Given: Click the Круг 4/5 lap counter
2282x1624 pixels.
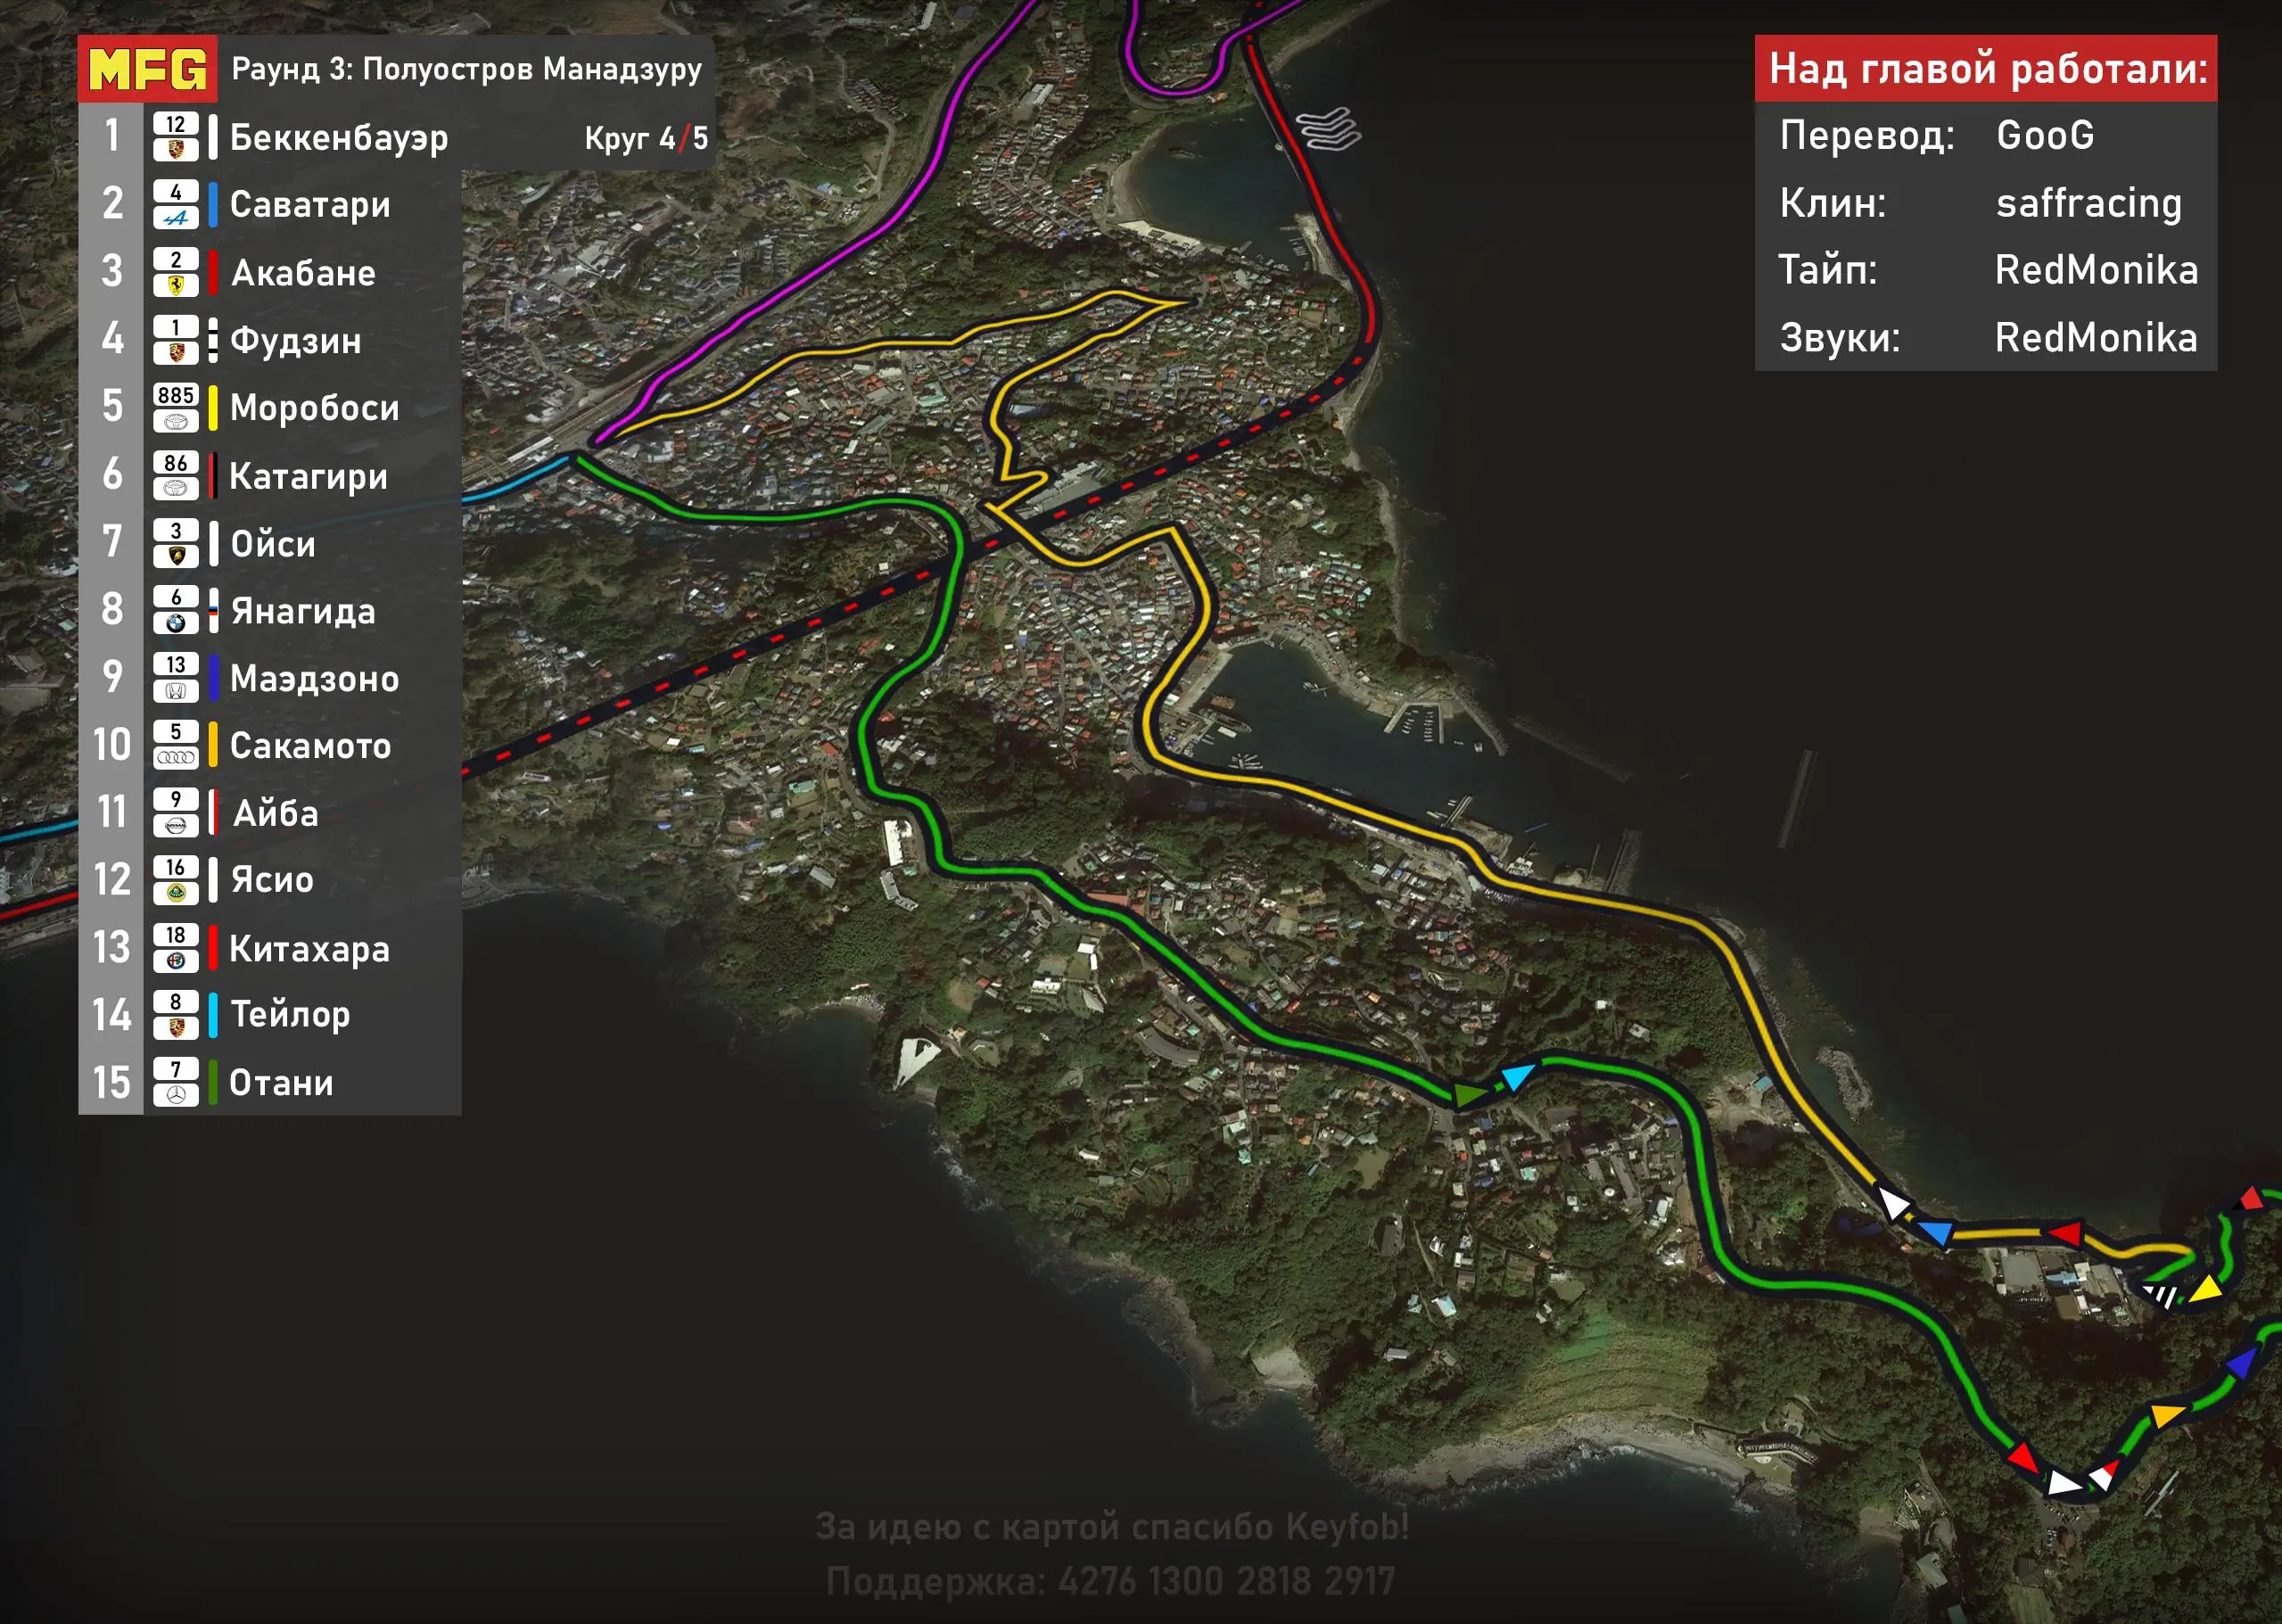Looking at the screenshot, I should tap(646, 138).
